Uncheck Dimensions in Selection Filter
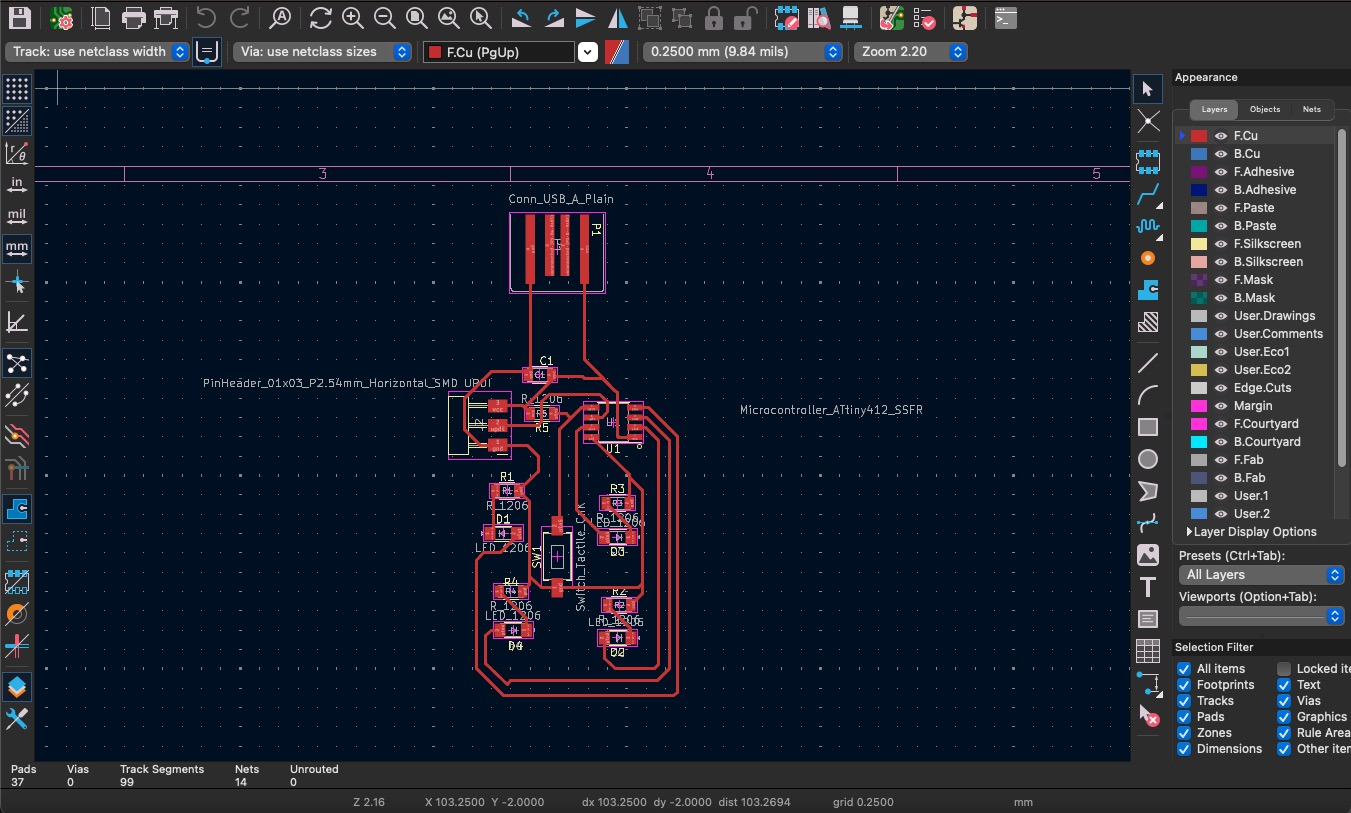Image resolution: width=1351 pixels, height=813 pixels. pyautogui.click(x=1184, y=749)
